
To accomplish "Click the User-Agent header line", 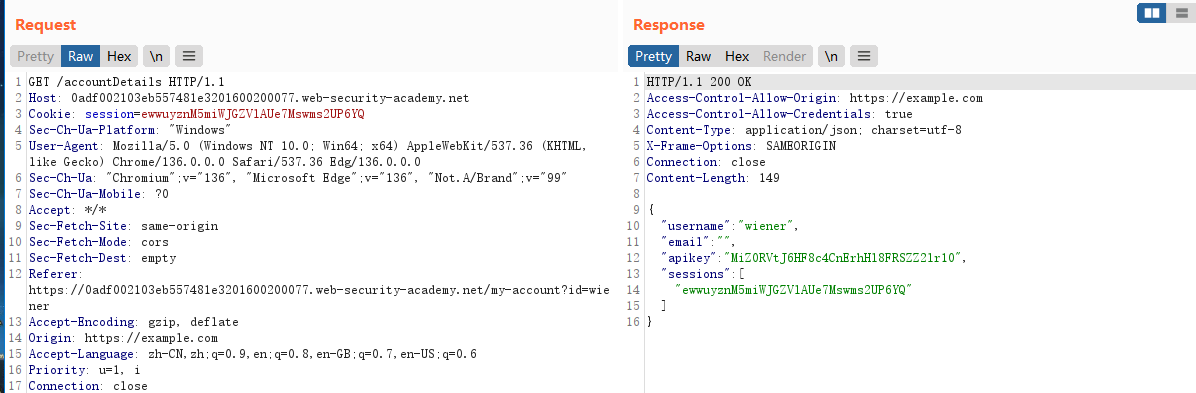I will coord(307,153).
